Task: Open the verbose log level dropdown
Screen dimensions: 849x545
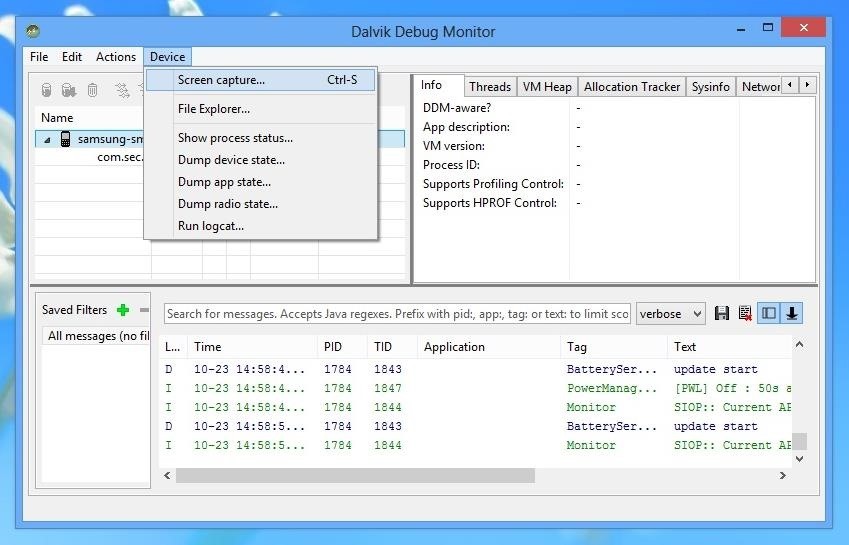Action: (x=671, y=314)
